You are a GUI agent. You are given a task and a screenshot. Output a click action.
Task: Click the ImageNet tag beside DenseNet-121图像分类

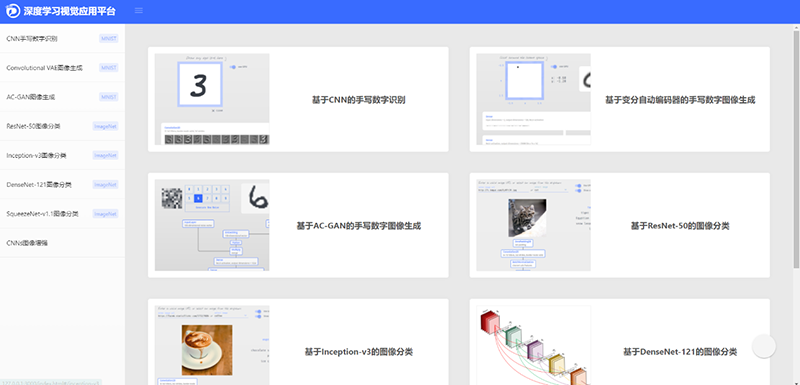(x=106, y=185)
